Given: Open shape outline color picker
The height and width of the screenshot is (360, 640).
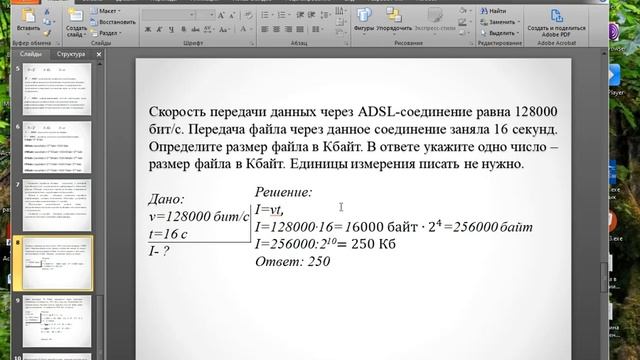Looking at the screenshot, I should click(464, 22).
